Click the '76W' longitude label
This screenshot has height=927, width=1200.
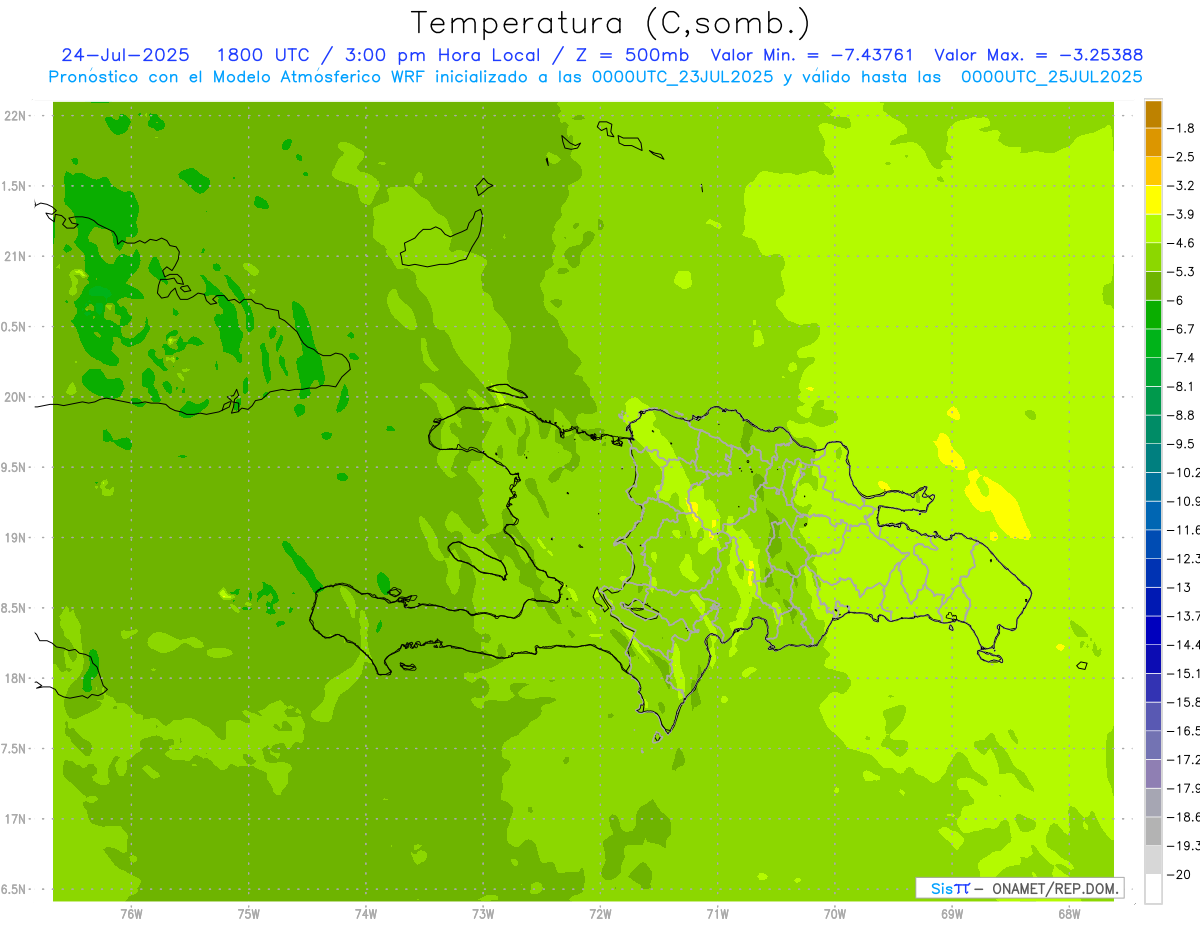[131, 914]
